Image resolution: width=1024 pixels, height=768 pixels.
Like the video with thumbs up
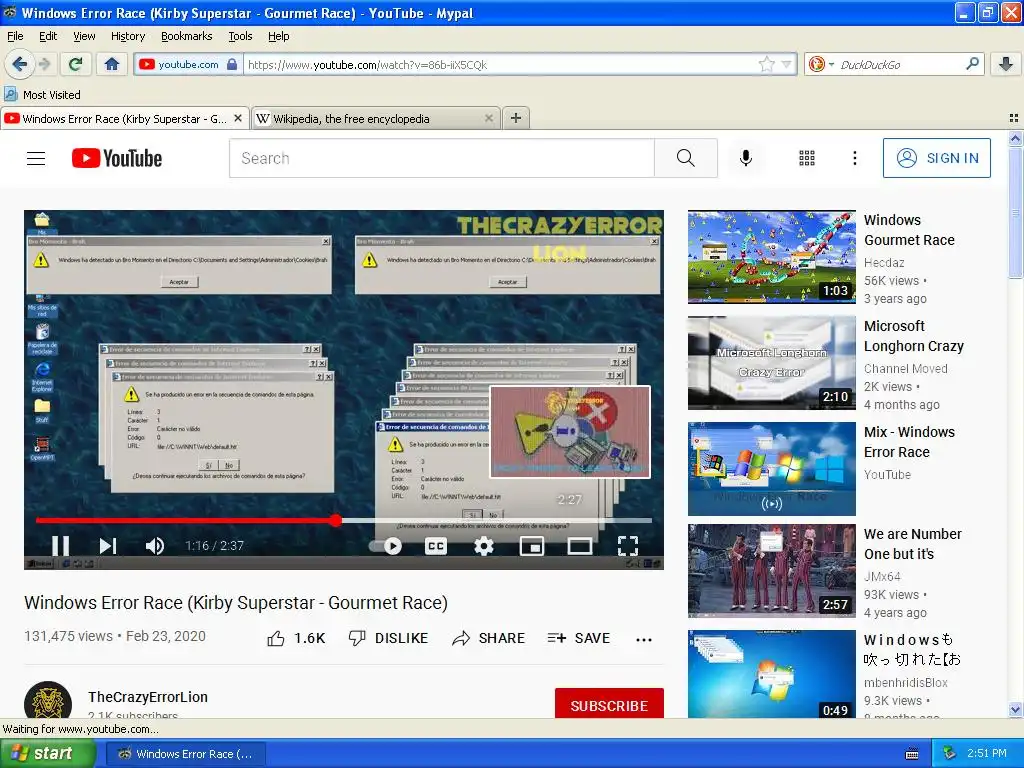(296, 638)
